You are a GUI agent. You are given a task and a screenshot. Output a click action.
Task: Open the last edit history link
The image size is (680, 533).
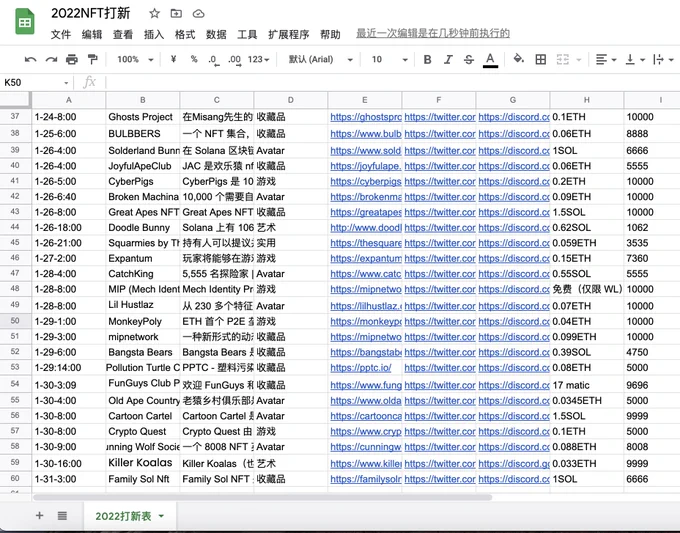pyautogui.click(x=433, y=33)
